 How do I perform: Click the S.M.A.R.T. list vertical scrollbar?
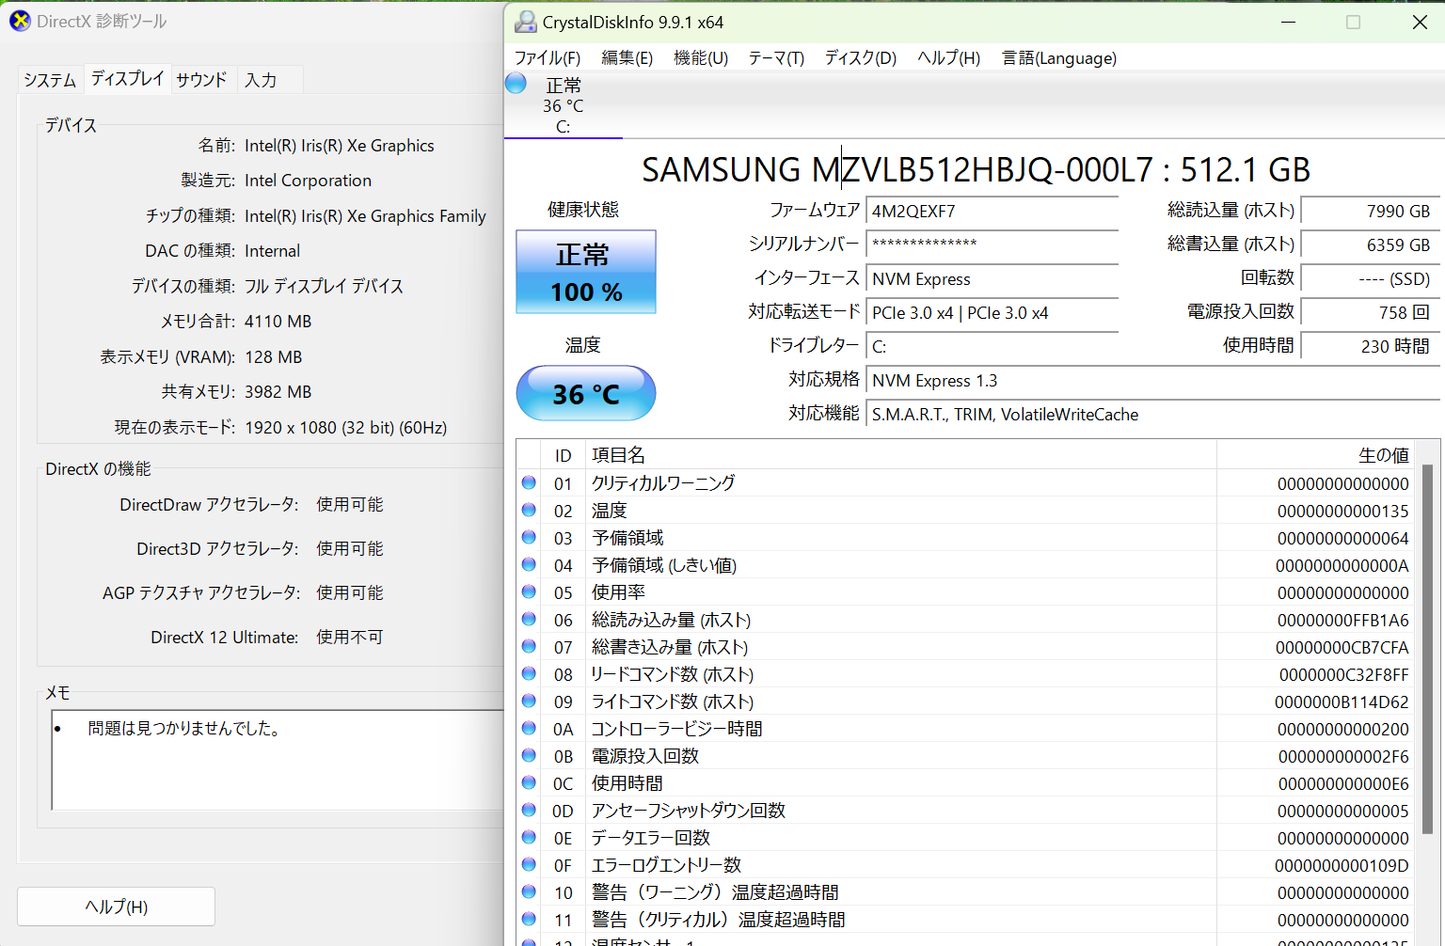coord(1427,650)
